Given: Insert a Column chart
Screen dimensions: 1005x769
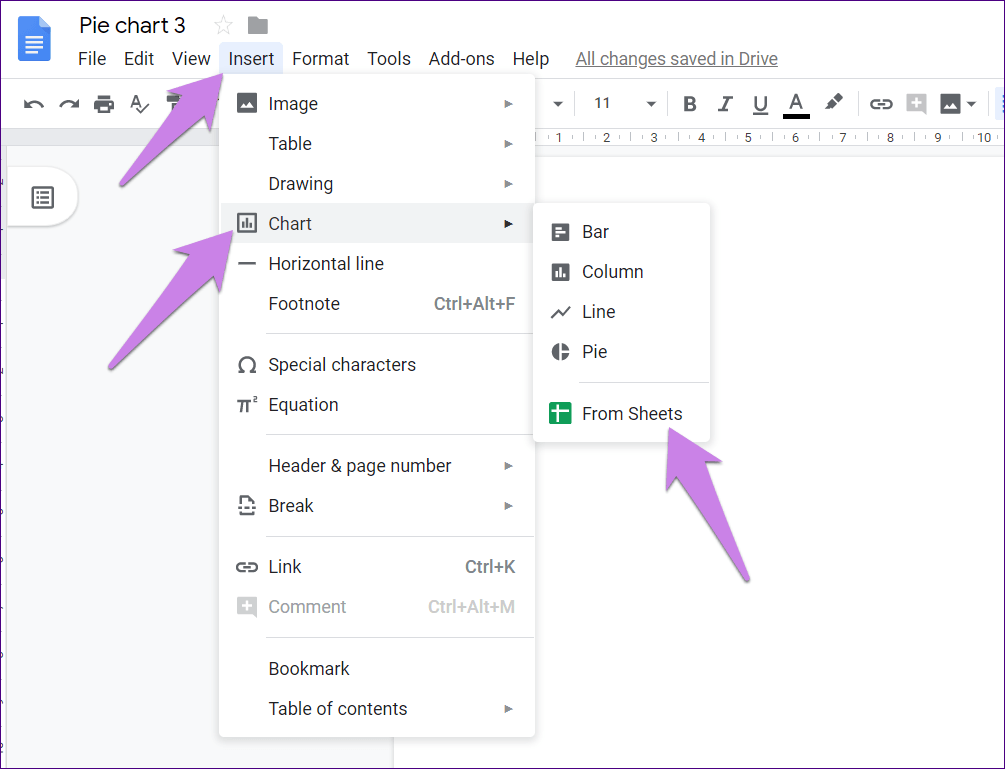Looking at the screenshot, I should coord(622,272).
